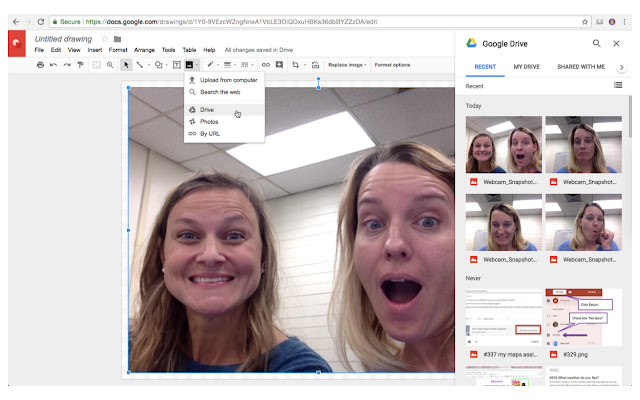Select the Text box tool
This screenshot has width=640, height=400.
point(177,64)
